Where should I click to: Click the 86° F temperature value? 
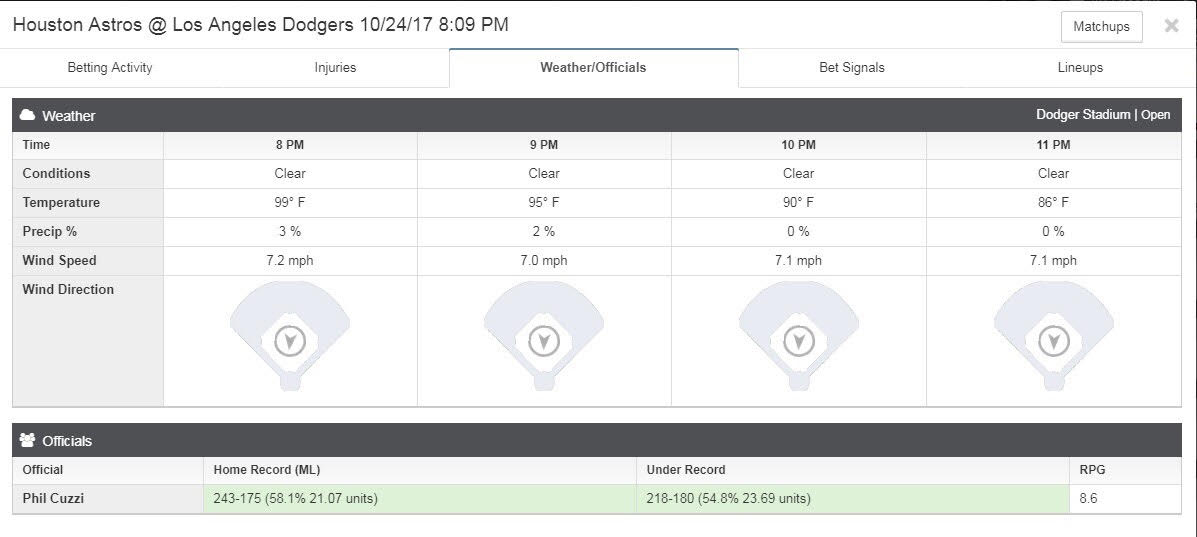(x=1053, y=202)
